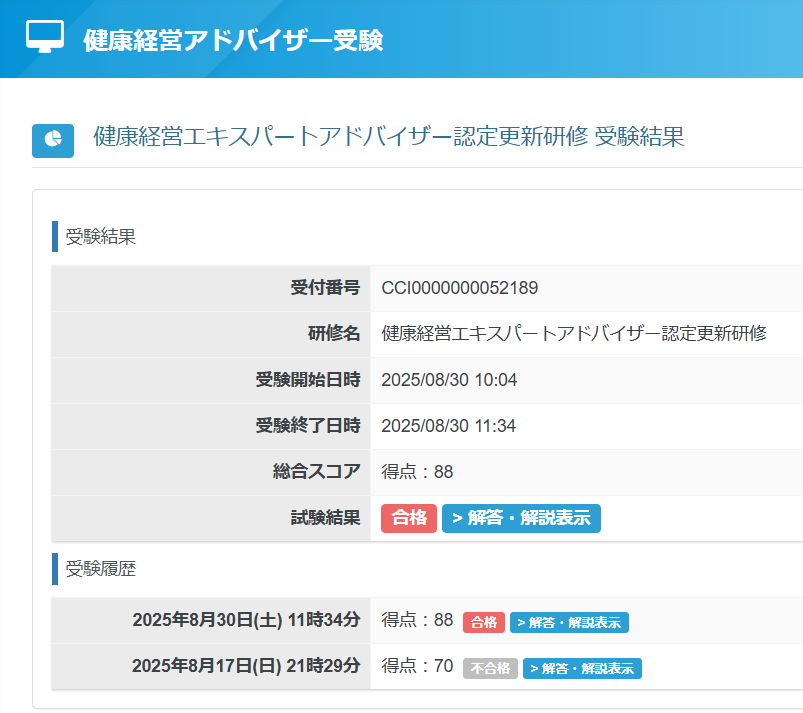This screenshot has width=803, height=713.
Task: Select receipt number CCI0000000052189
Action: click(x=459, y=288)
